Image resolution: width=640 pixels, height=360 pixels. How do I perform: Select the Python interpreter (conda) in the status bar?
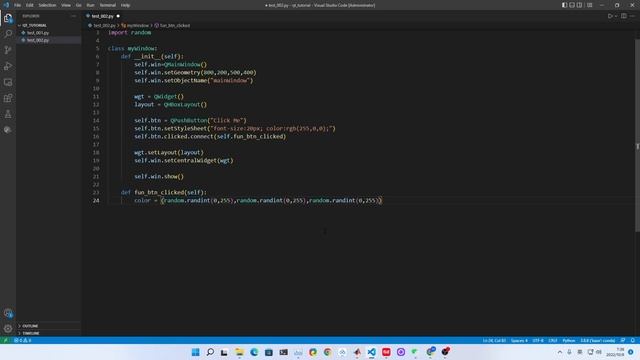tap(598, 340)
